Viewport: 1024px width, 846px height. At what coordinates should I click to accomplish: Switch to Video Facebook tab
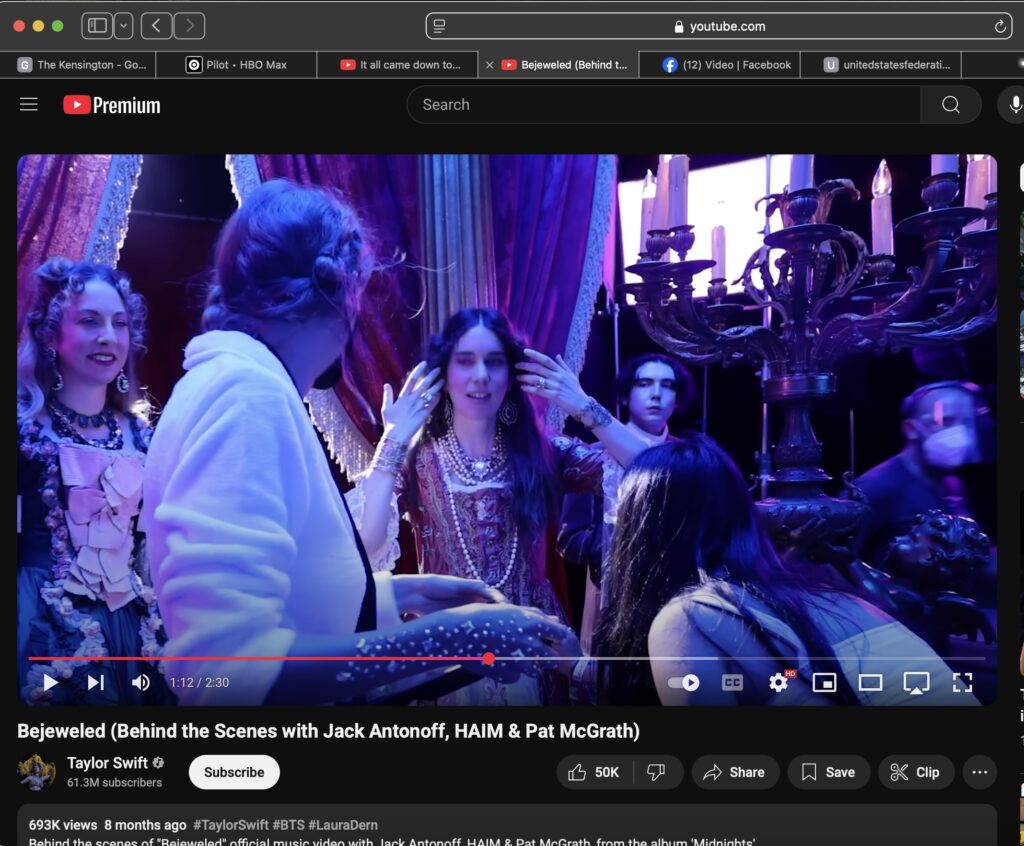[x=720, y=65]
